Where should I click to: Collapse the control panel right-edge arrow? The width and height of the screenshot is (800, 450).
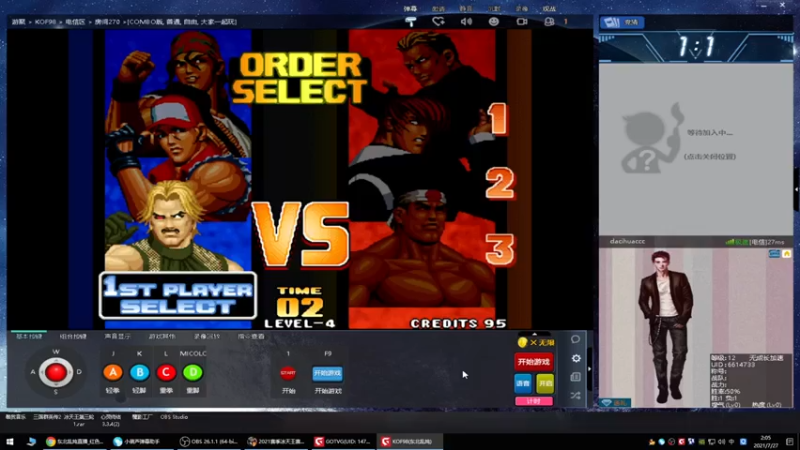590,368
